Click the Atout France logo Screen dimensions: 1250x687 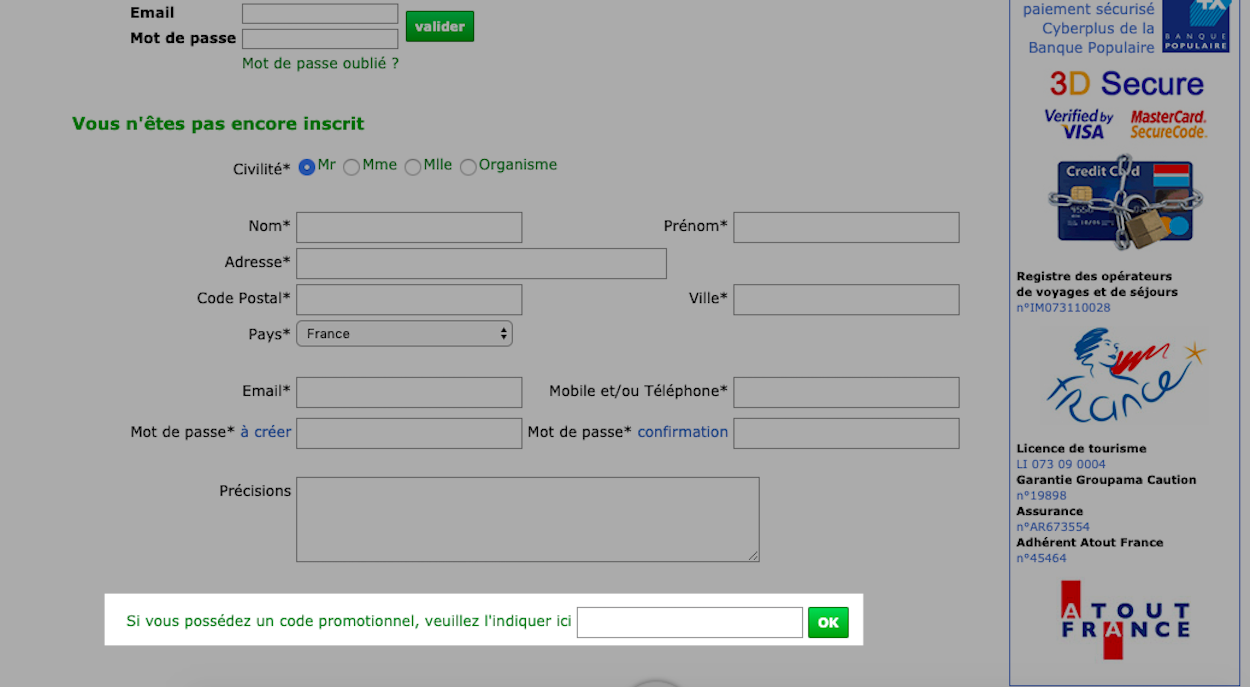(1125, 620)
